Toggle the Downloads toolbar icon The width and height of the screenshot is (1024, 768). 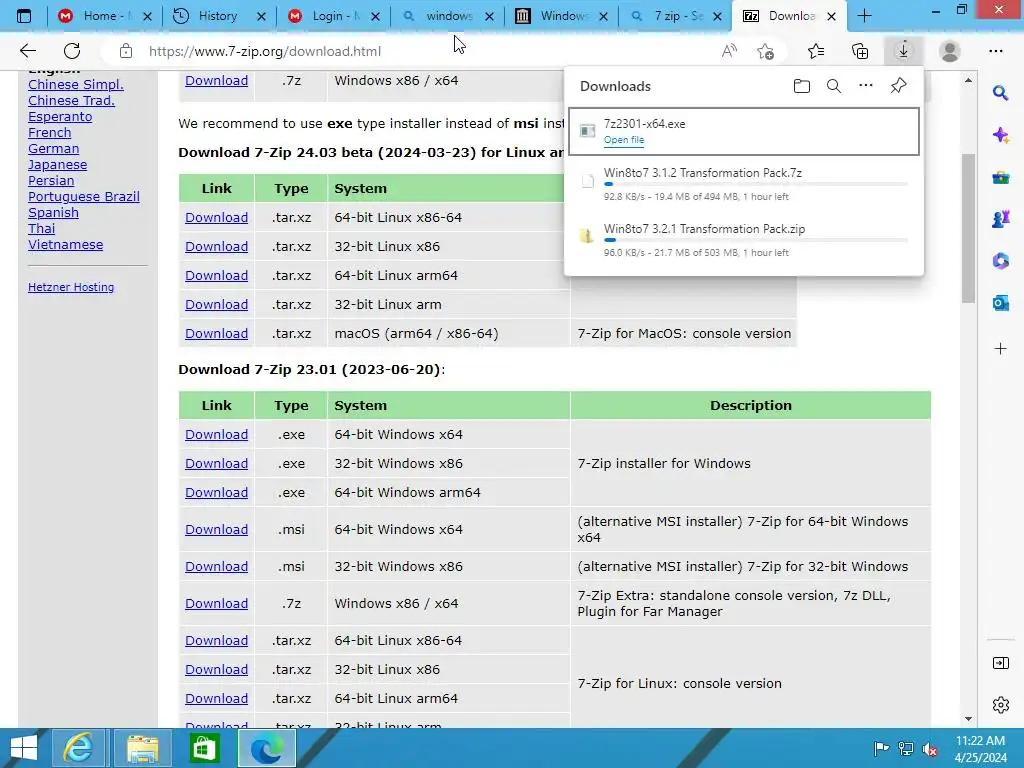coord(904,51)
